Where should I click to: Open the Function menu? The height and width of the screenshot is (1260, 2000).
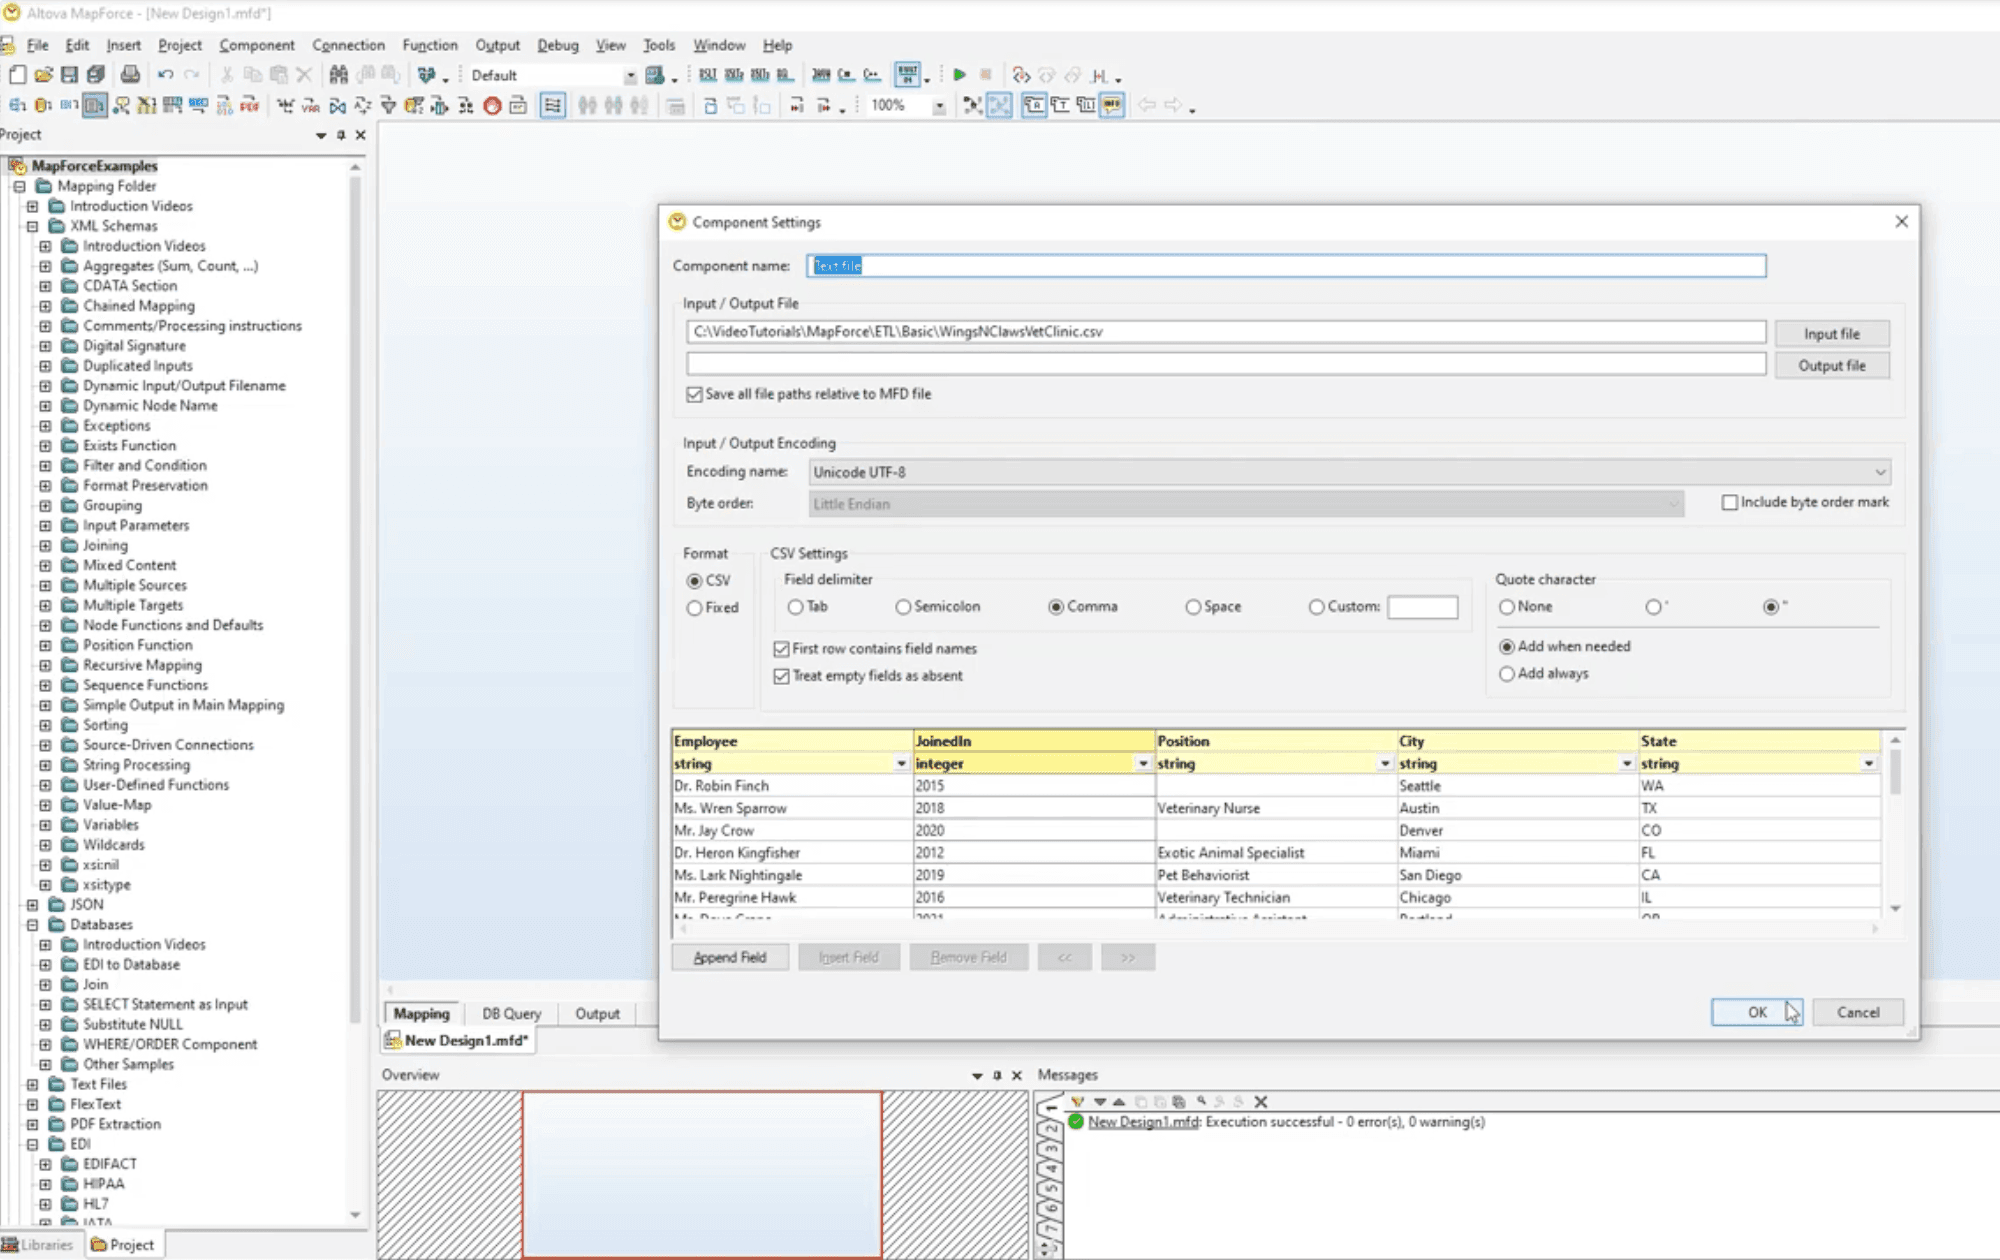(430, 45)
